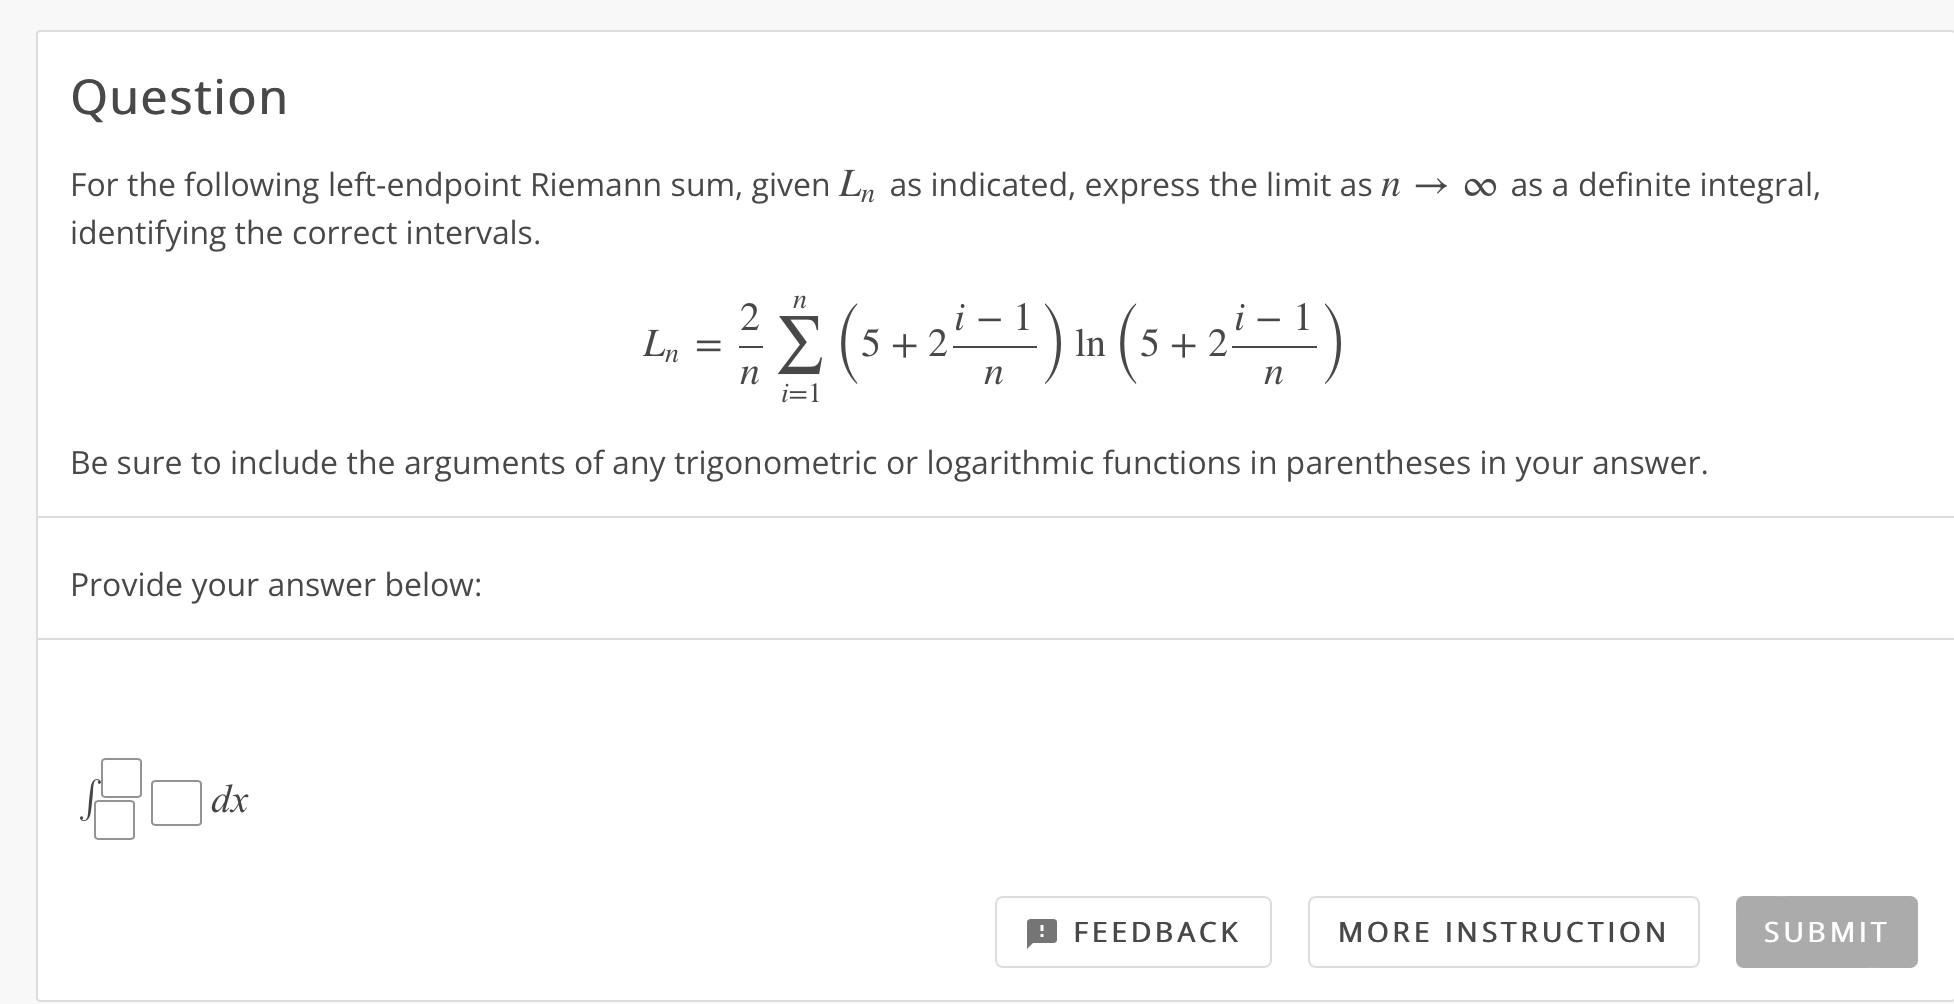
Task: Click the Question heading
Action: click(179, 96)
